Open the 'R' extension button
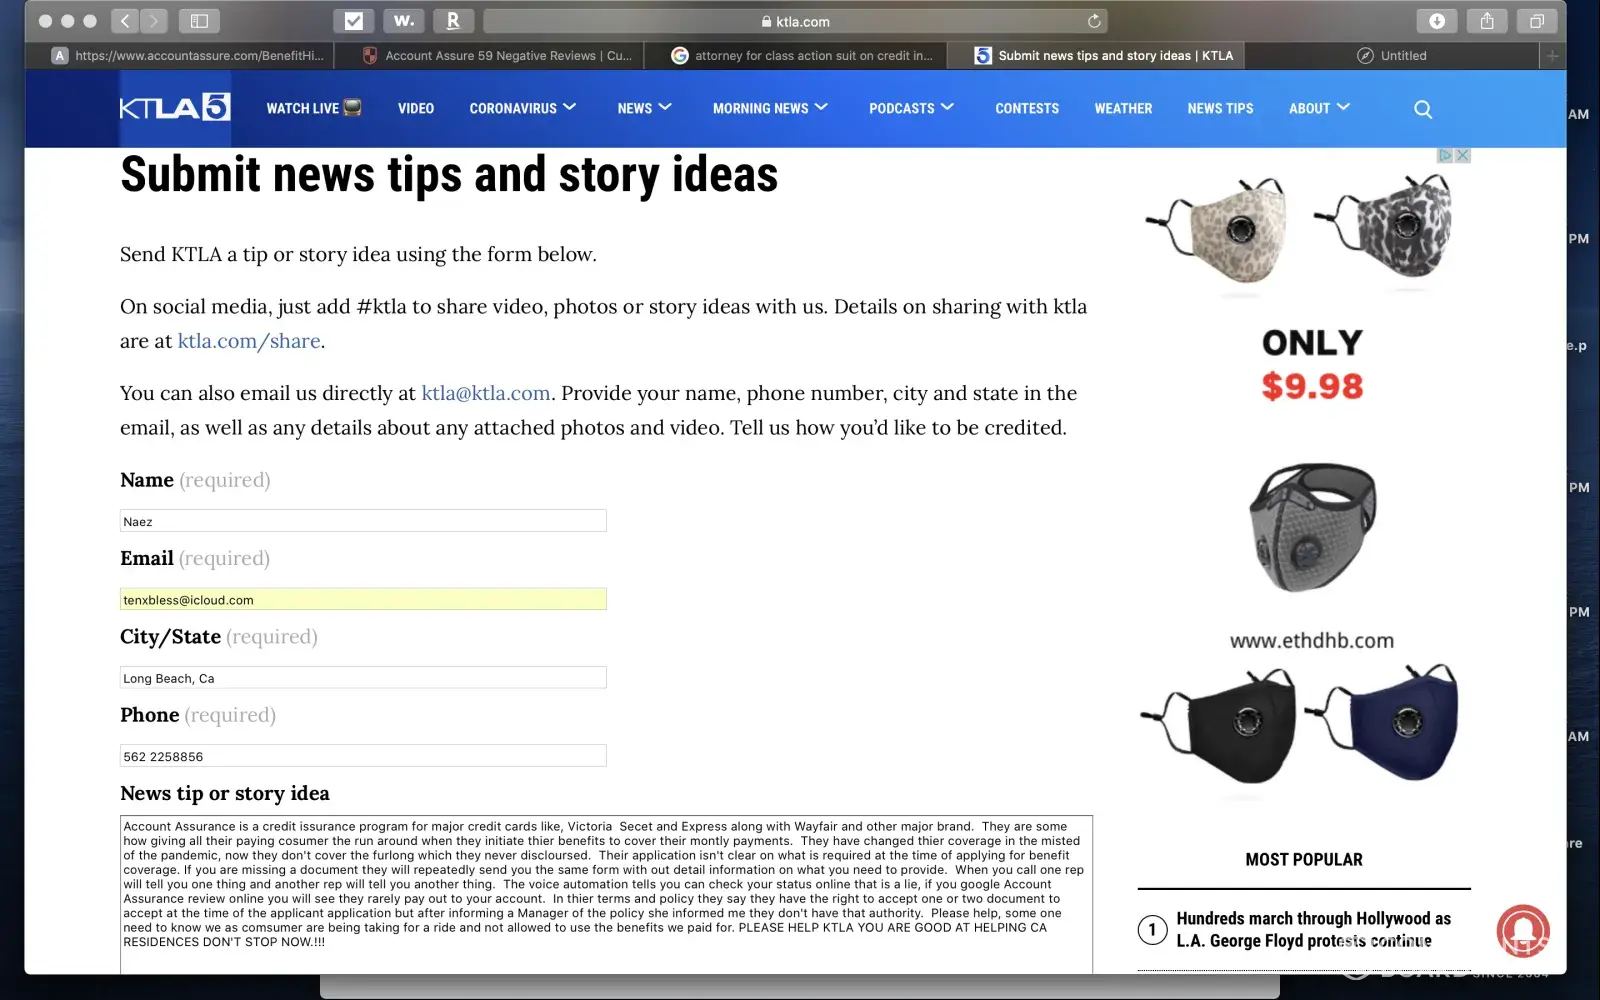Screen dimensions: 1600x1000 tap(453, 21)
